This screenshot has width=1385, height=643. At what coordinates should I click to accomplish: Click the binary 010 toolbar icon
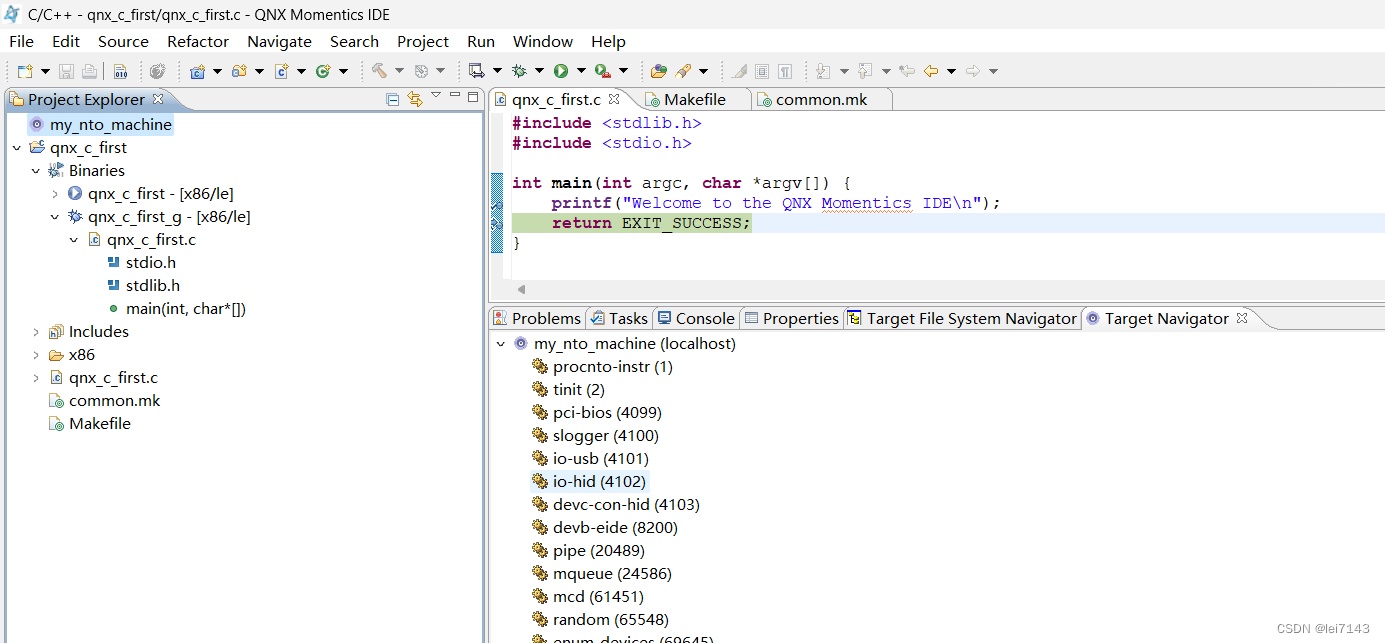[120, 71]
